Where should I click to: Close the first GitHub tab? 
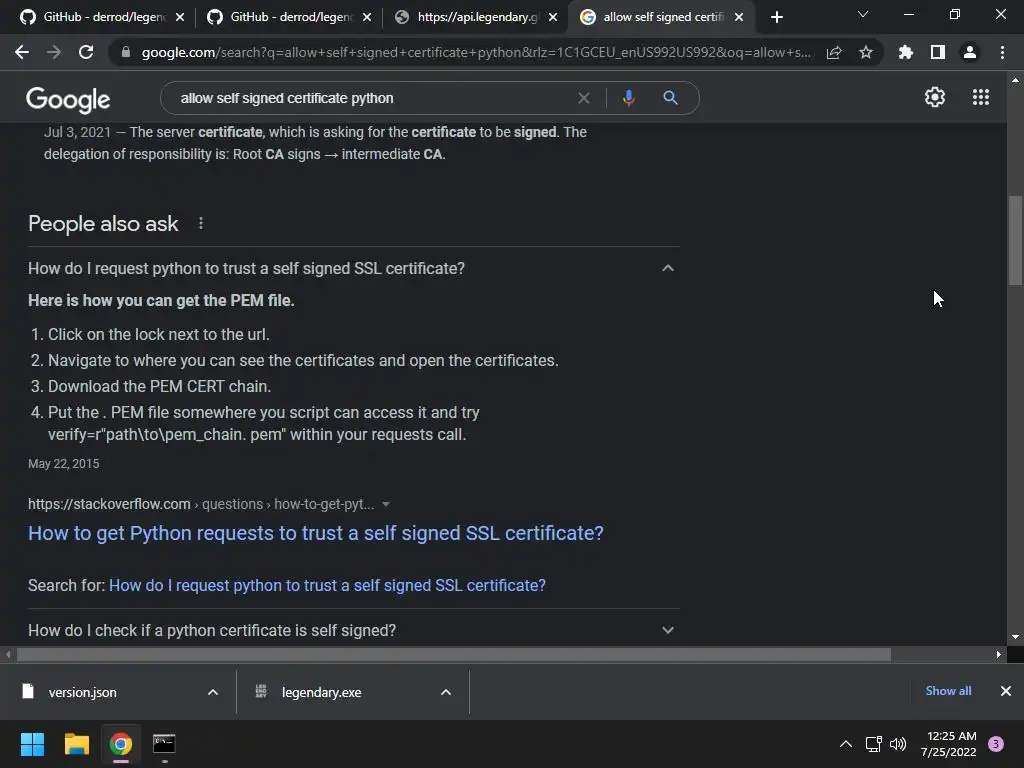(180, 18)
